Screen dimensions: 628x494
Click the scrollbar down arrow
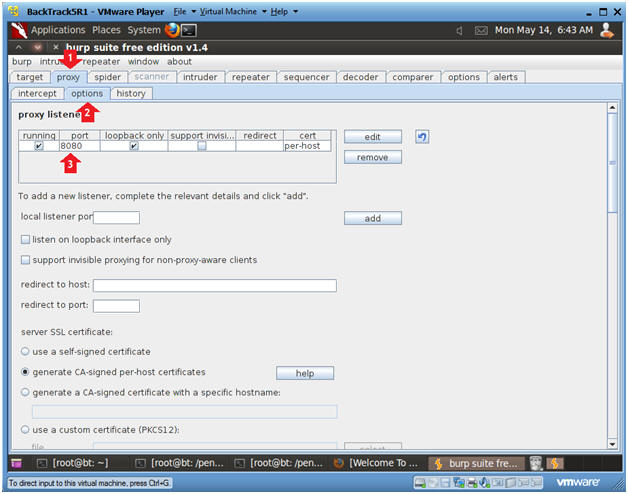point(612,444)
